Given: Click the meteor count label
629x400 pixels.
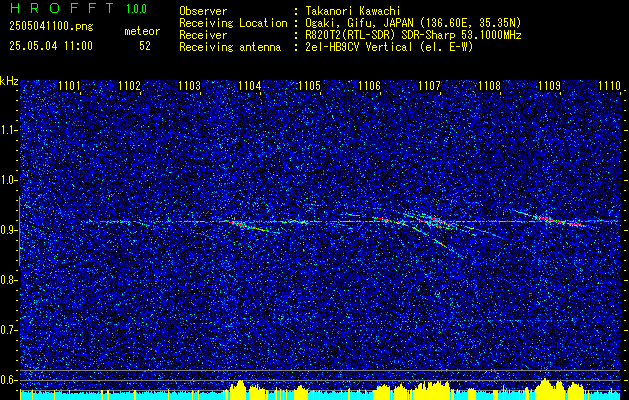Looking at the screenshot, I should pos(142,31).
